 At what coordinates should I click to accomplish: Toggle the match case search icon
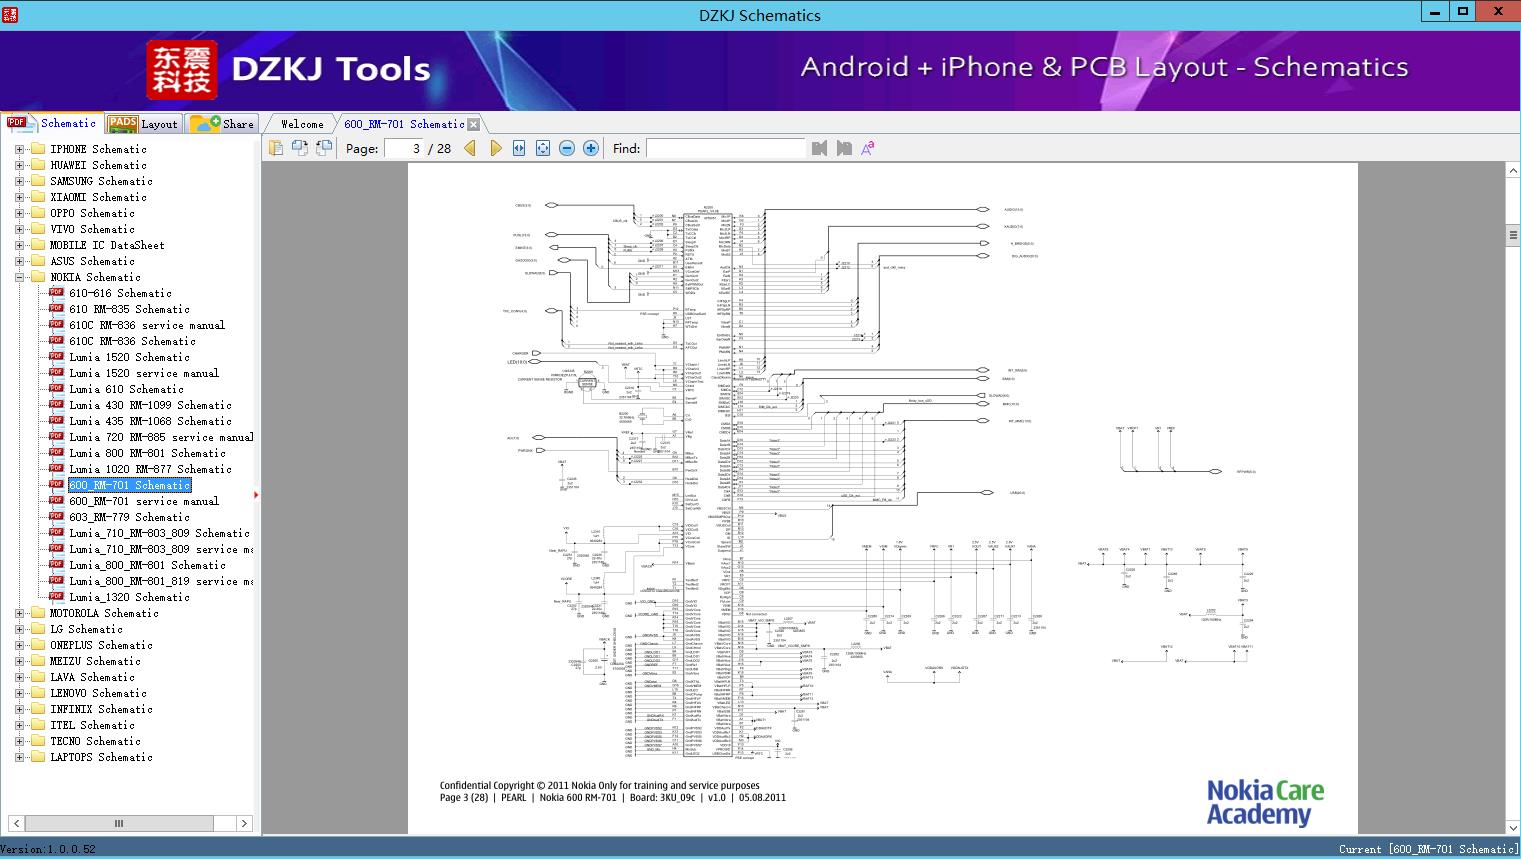point(868,148)
